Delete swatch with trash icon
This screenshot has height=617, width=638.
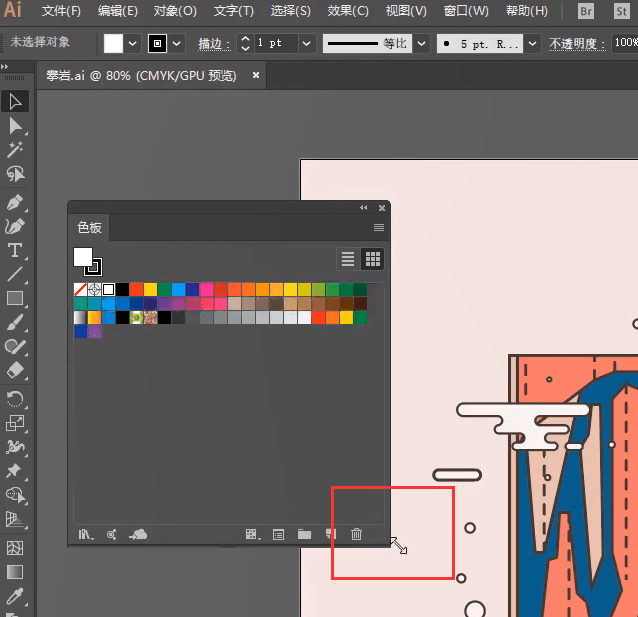click(x=356, y=534)
